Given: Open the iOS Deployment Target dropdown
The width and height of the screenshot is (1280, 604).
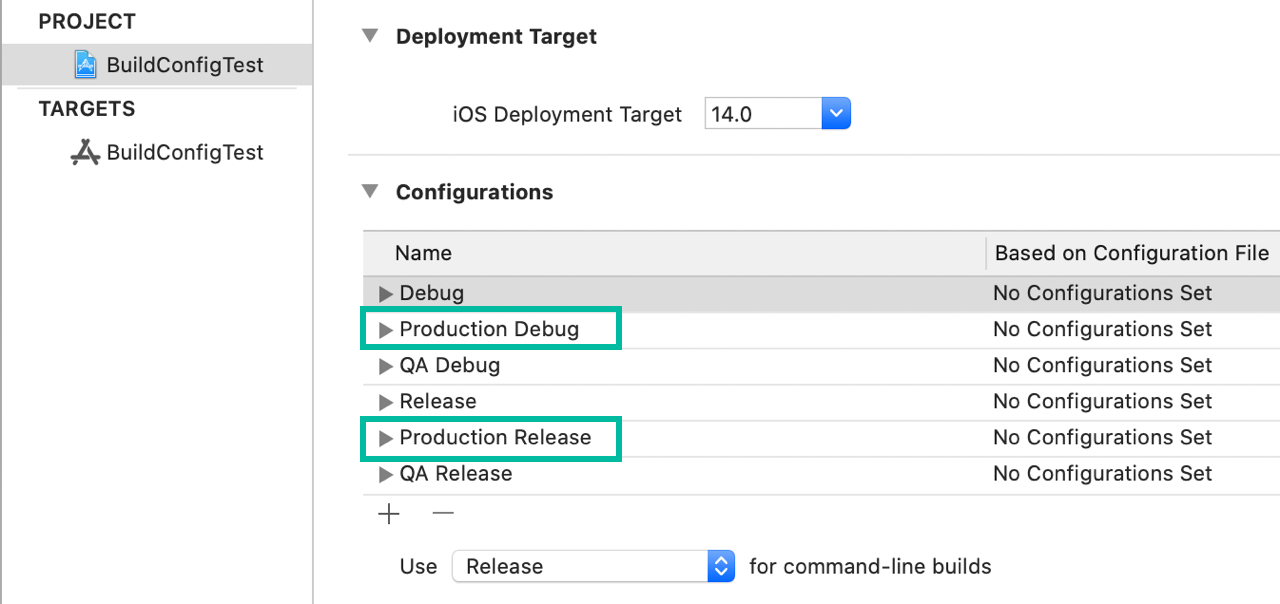Looking at the screenshot, I should pyautogui.click(x=835, y=114).
